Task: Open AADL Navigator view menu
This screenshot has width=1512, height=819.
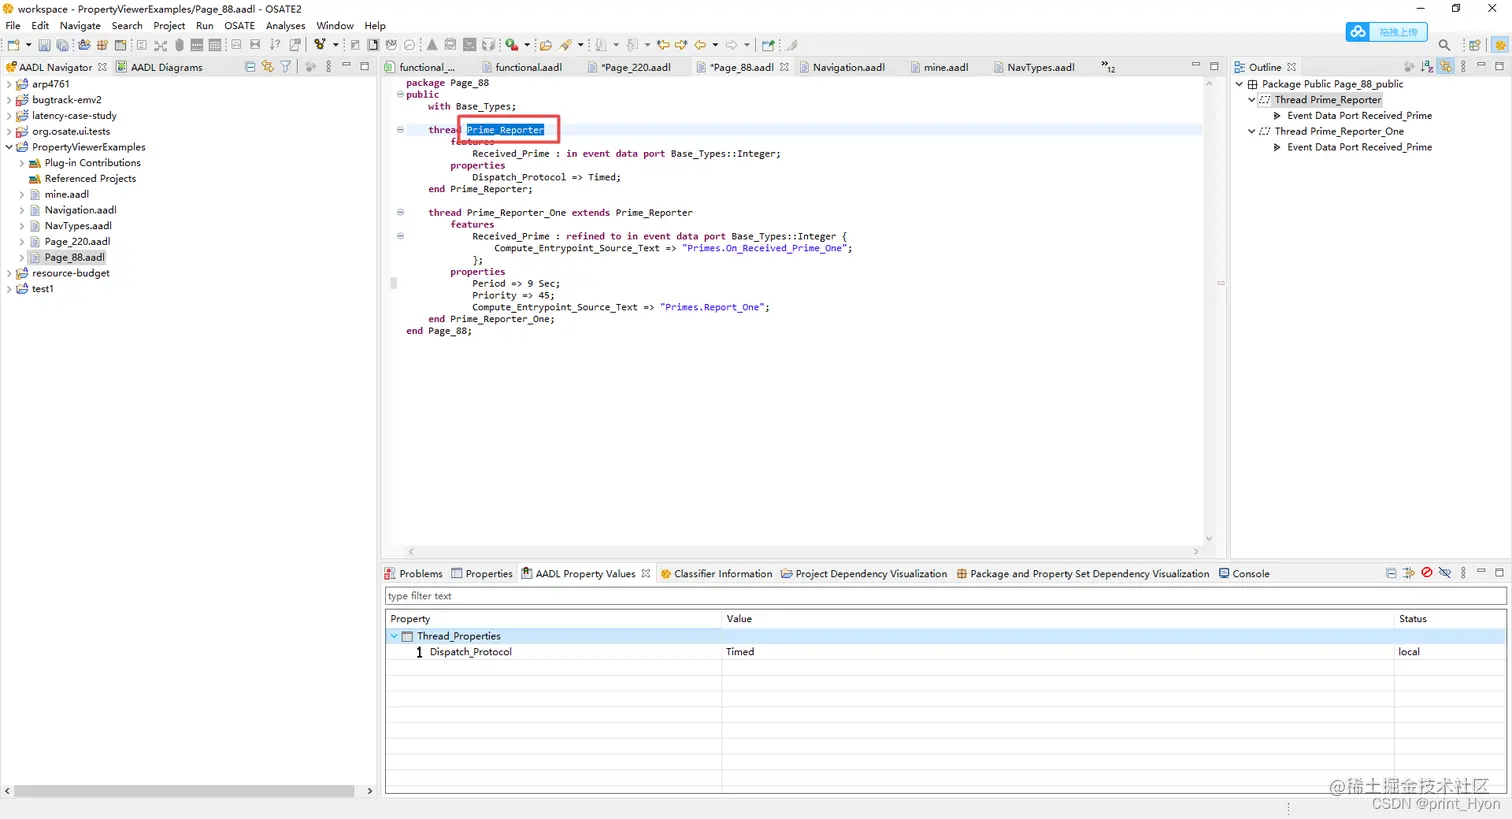Action: click(x=328, y=67)
